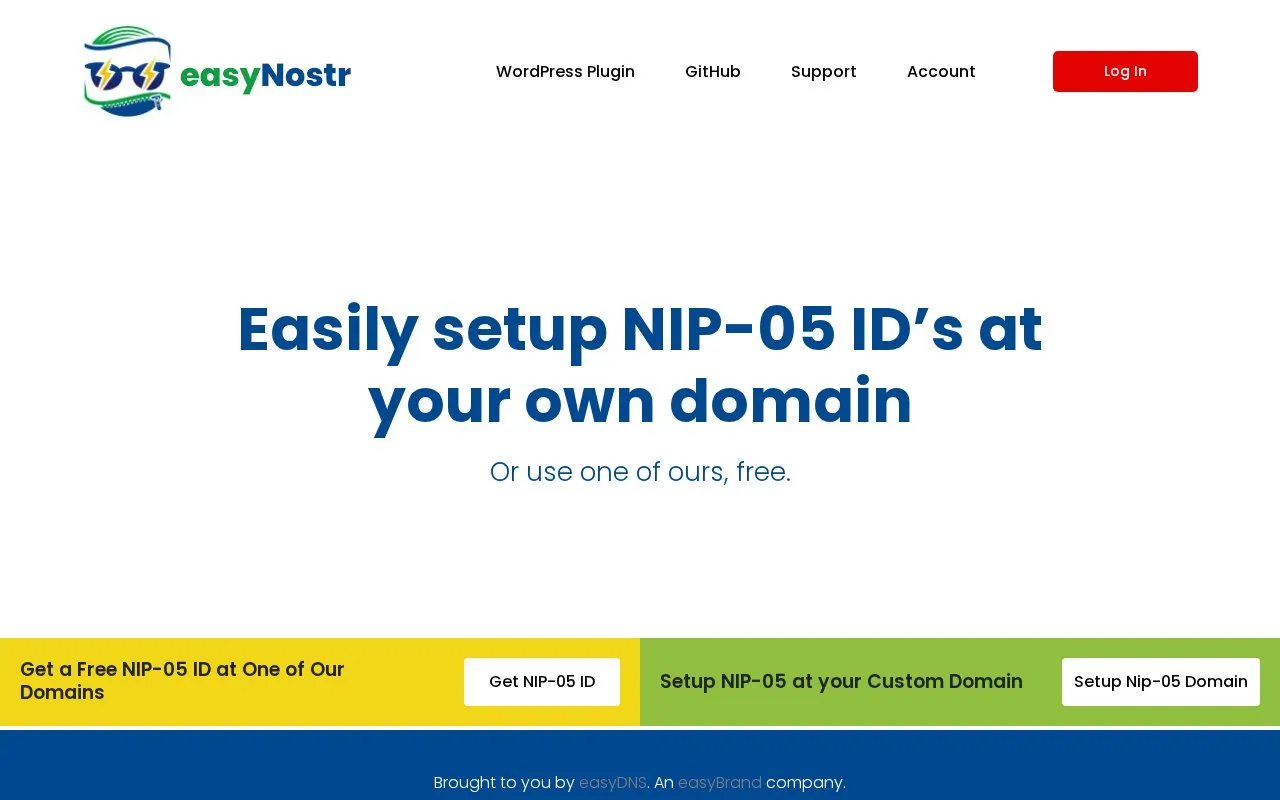This screenshot has width=1280, height=800.
Task: Go to the Support page
Action: tap(824, 71)
